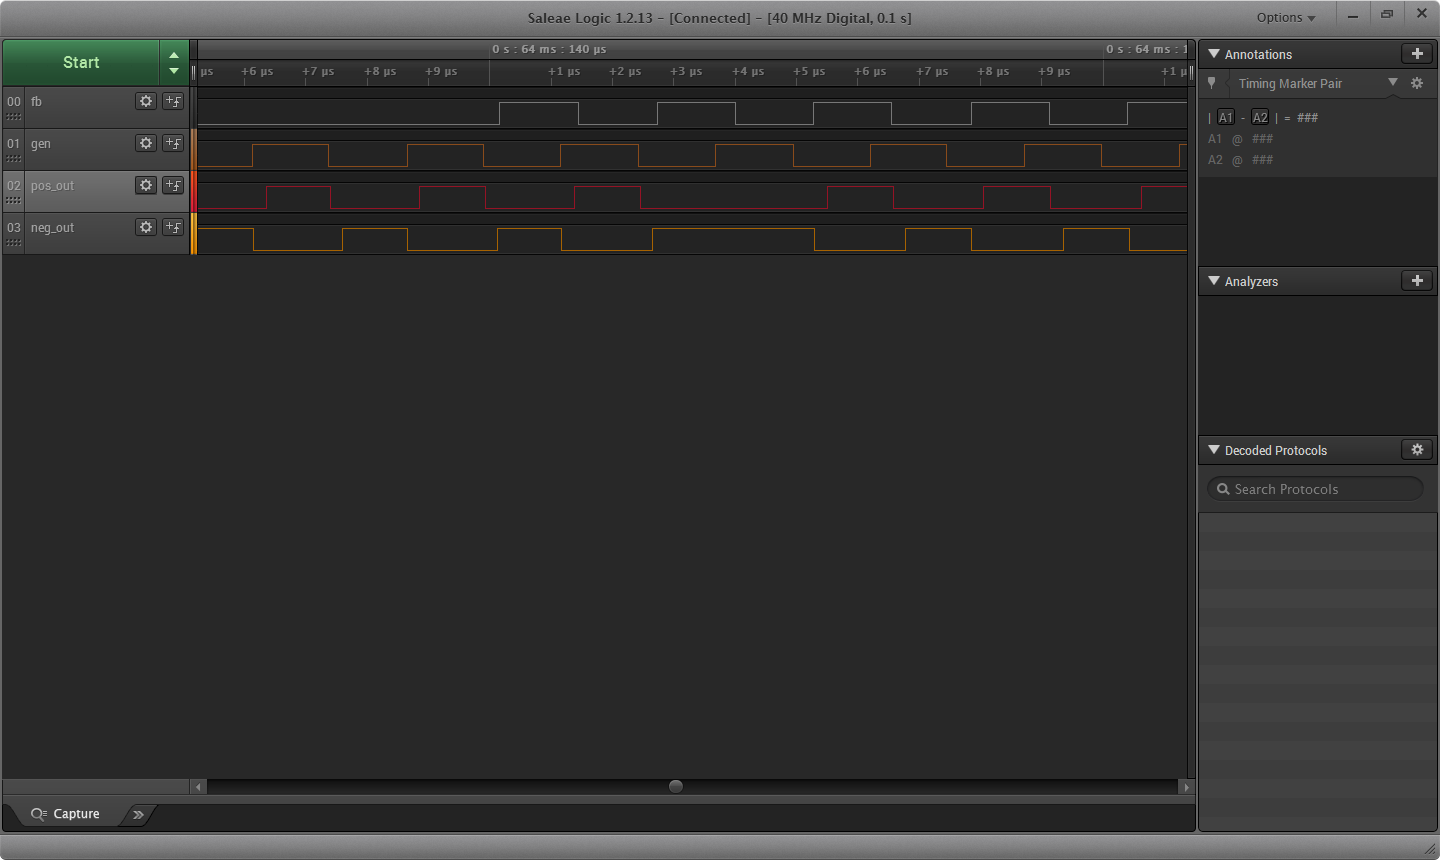The width and height of the screenshot is (1440, 860).
Task: Click the horizontal scrollbar thumb
Action: coord(676,786)
